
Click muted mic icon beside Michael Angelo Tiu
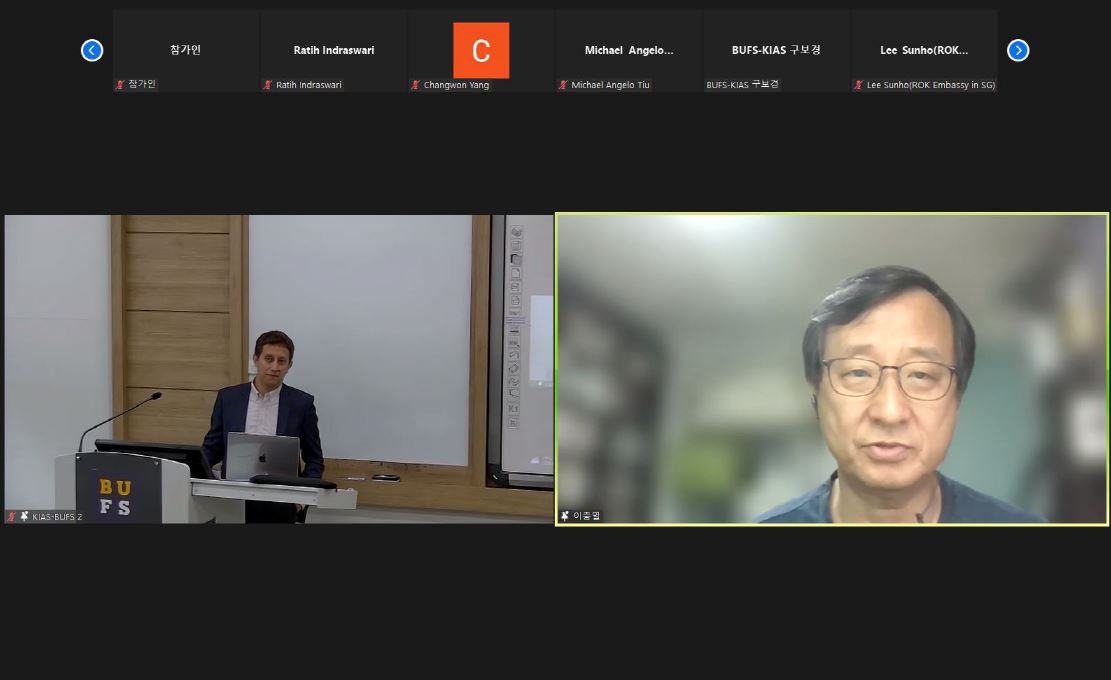[x=563, y=85]
